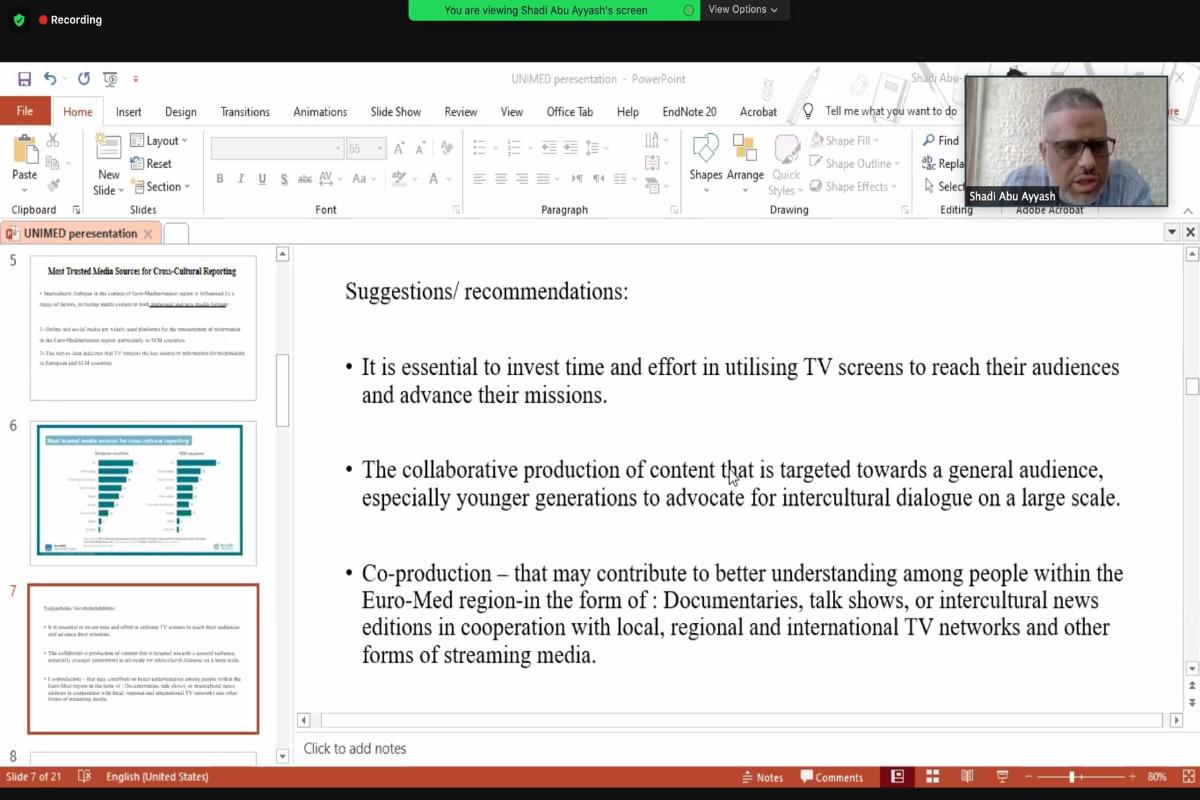
Task: Switch to Normal view in status bar
Action: tap(897, 777)
